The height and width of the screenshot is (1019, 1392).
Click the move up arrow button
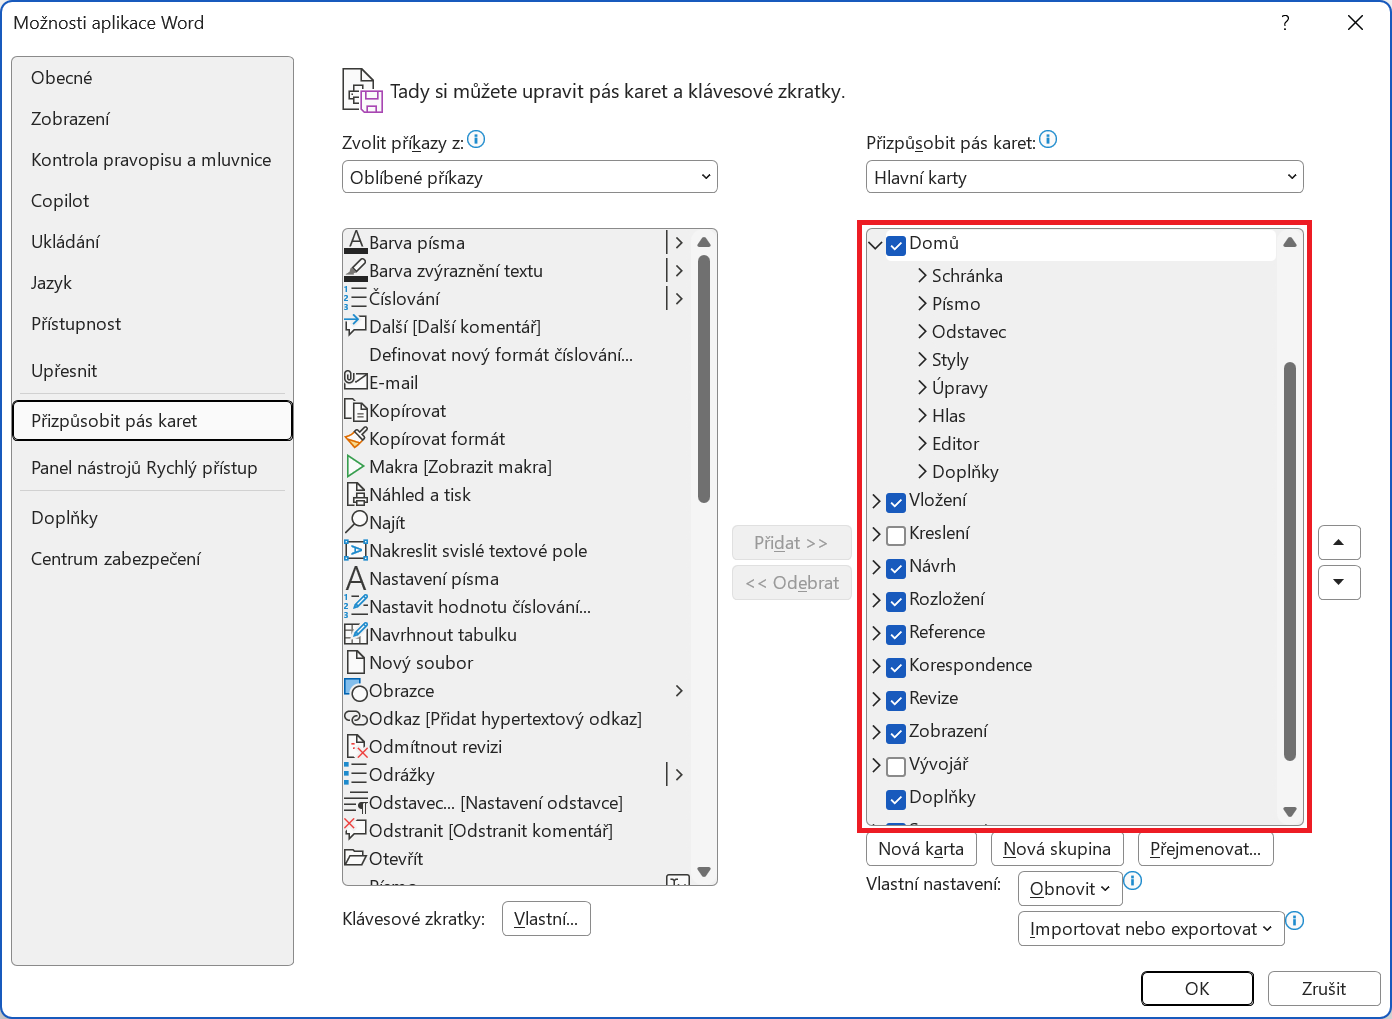click(x=1339, y=543)
